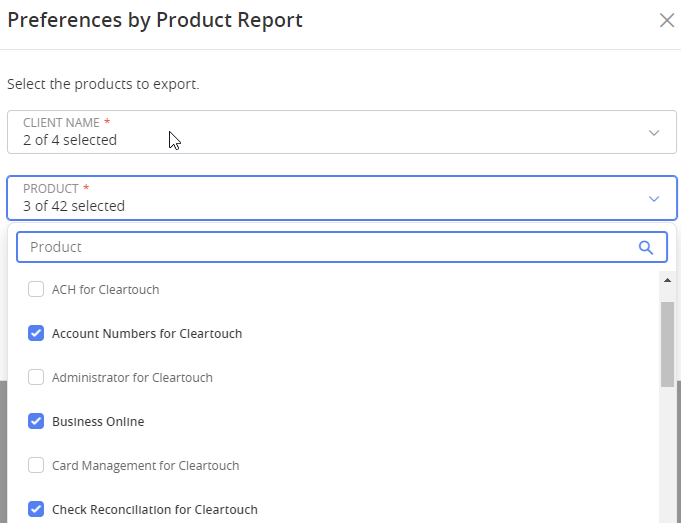
Task: Expand the Client Name dropdown chevron
Action: (654, 132)
